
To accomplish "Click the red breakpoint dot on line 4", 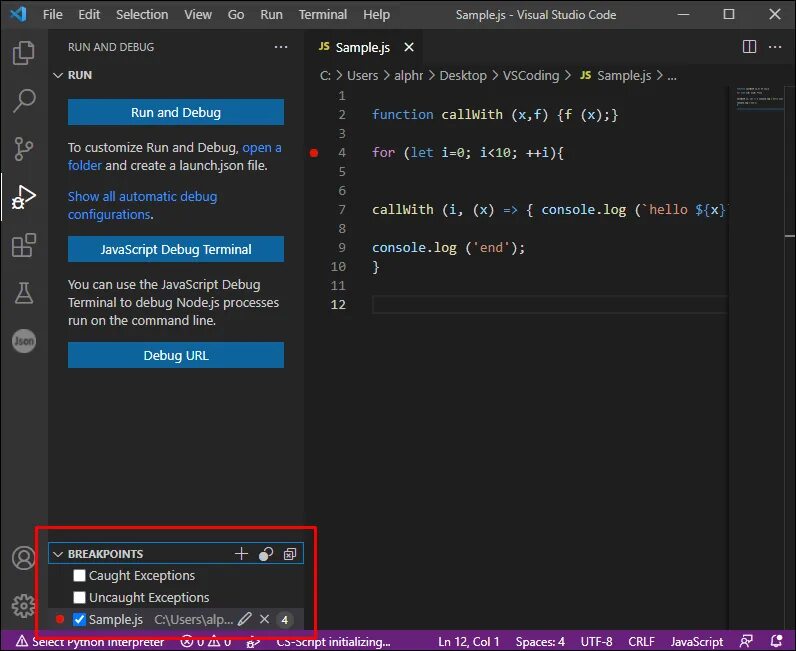I will [x=314, y=153].
